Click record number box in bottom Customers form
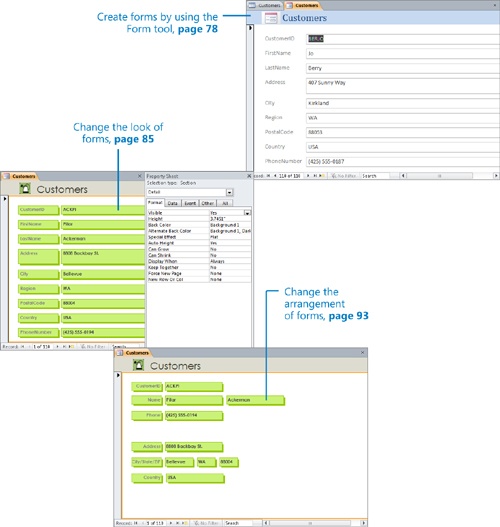The image size is (500, 527). click(155, 523)
